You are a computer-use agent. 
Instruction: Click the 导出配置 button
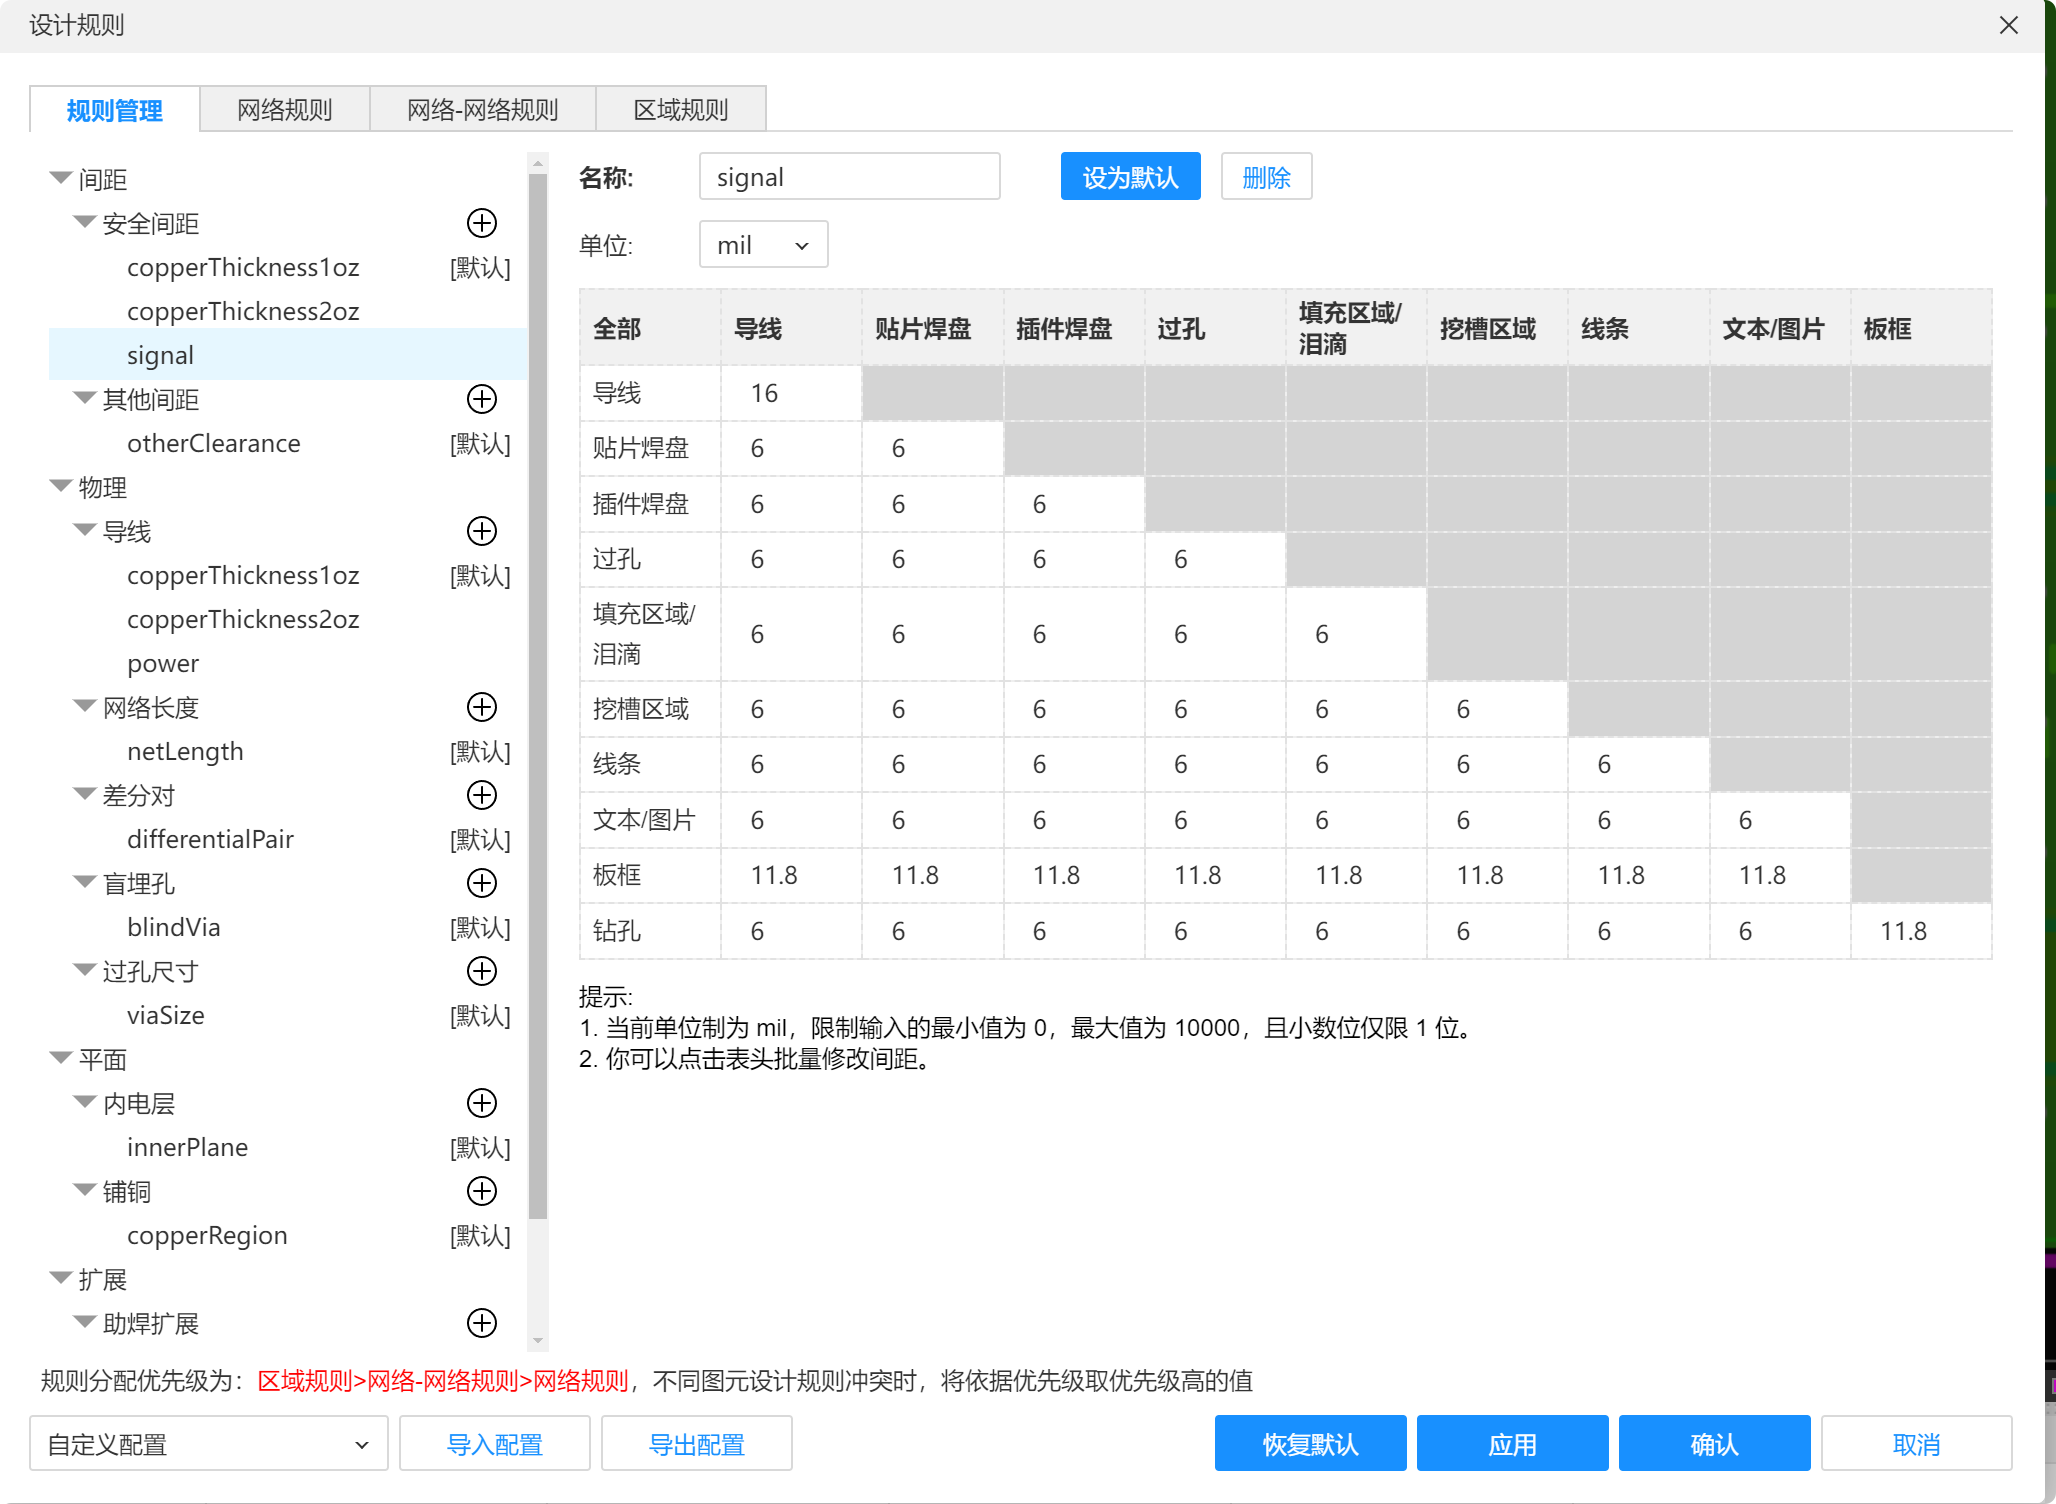pyautogui.click(x=696, y=1444)
